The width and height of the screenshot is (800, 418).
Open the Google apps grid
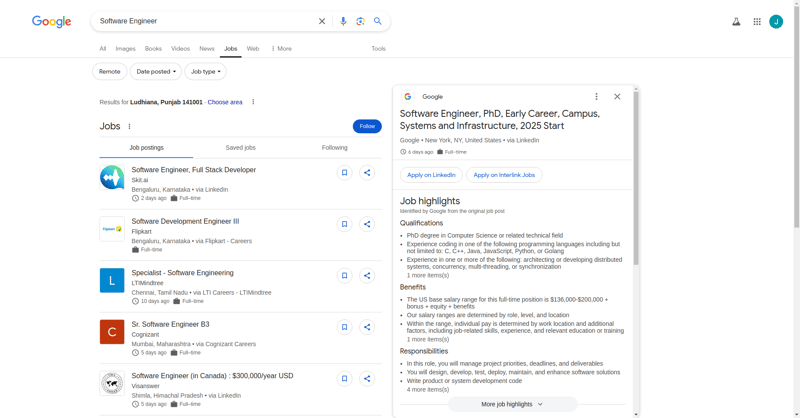click(757, 21)
